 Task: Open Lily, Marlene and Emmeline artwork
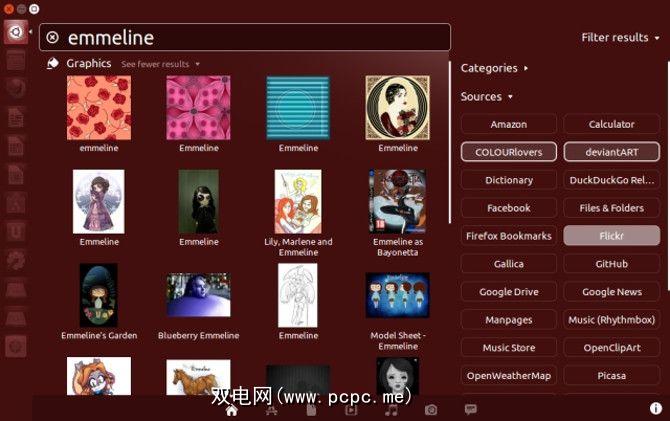click(x=298, y=201)
